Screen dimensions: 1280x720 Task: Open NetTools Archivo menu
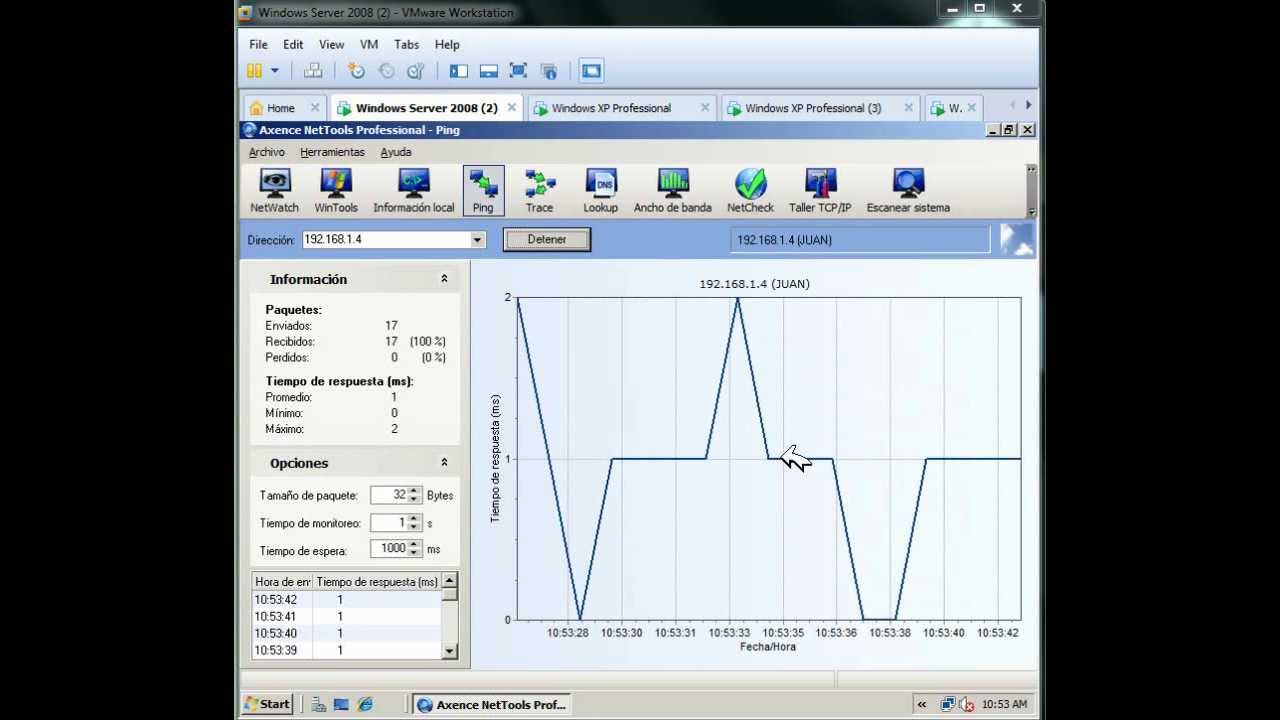click(x=267, y=152)
